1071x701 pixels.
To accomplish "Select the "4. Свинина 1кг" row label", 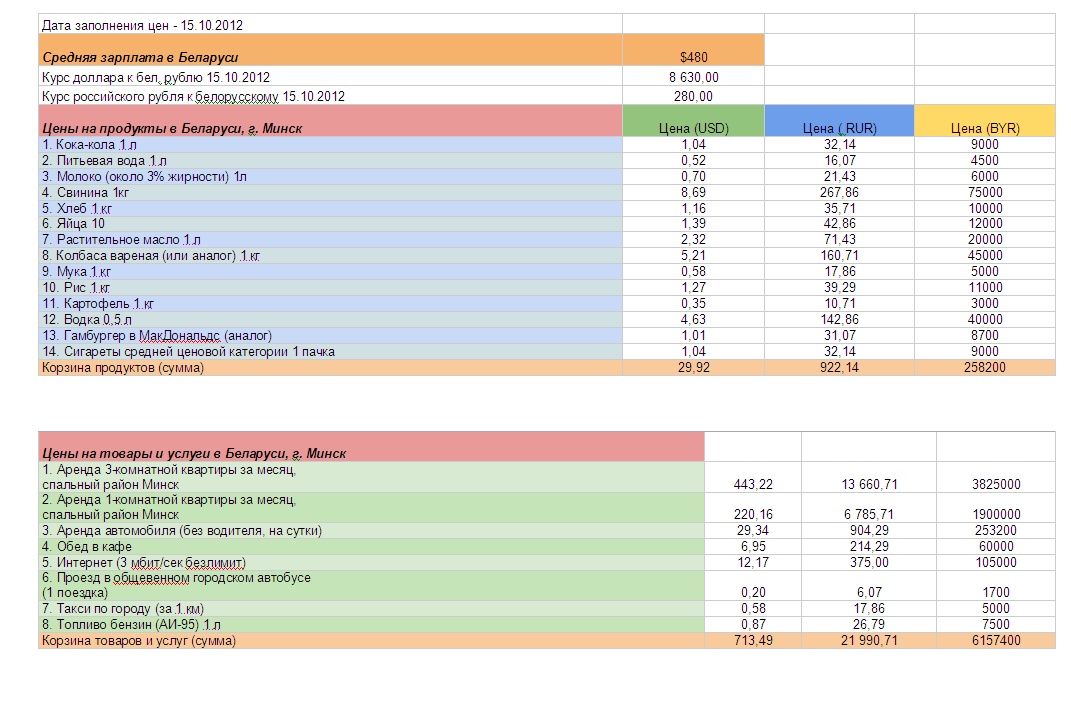I will coord(85,192).
